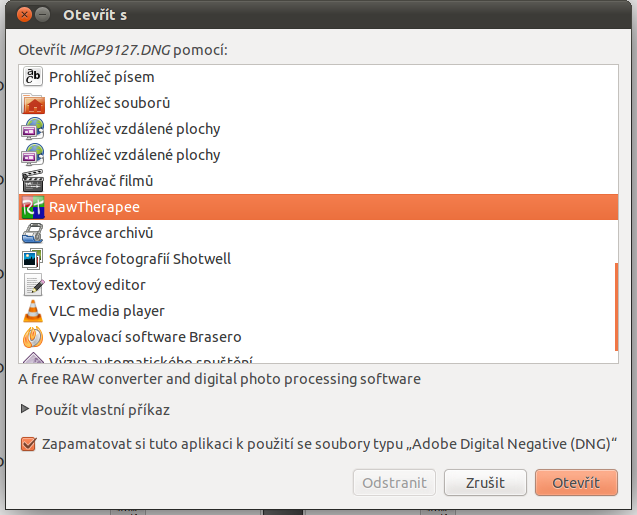Click the 'Zrušit' button to cancel
Viewport: 637px width, 515px height.
(485, 483)
